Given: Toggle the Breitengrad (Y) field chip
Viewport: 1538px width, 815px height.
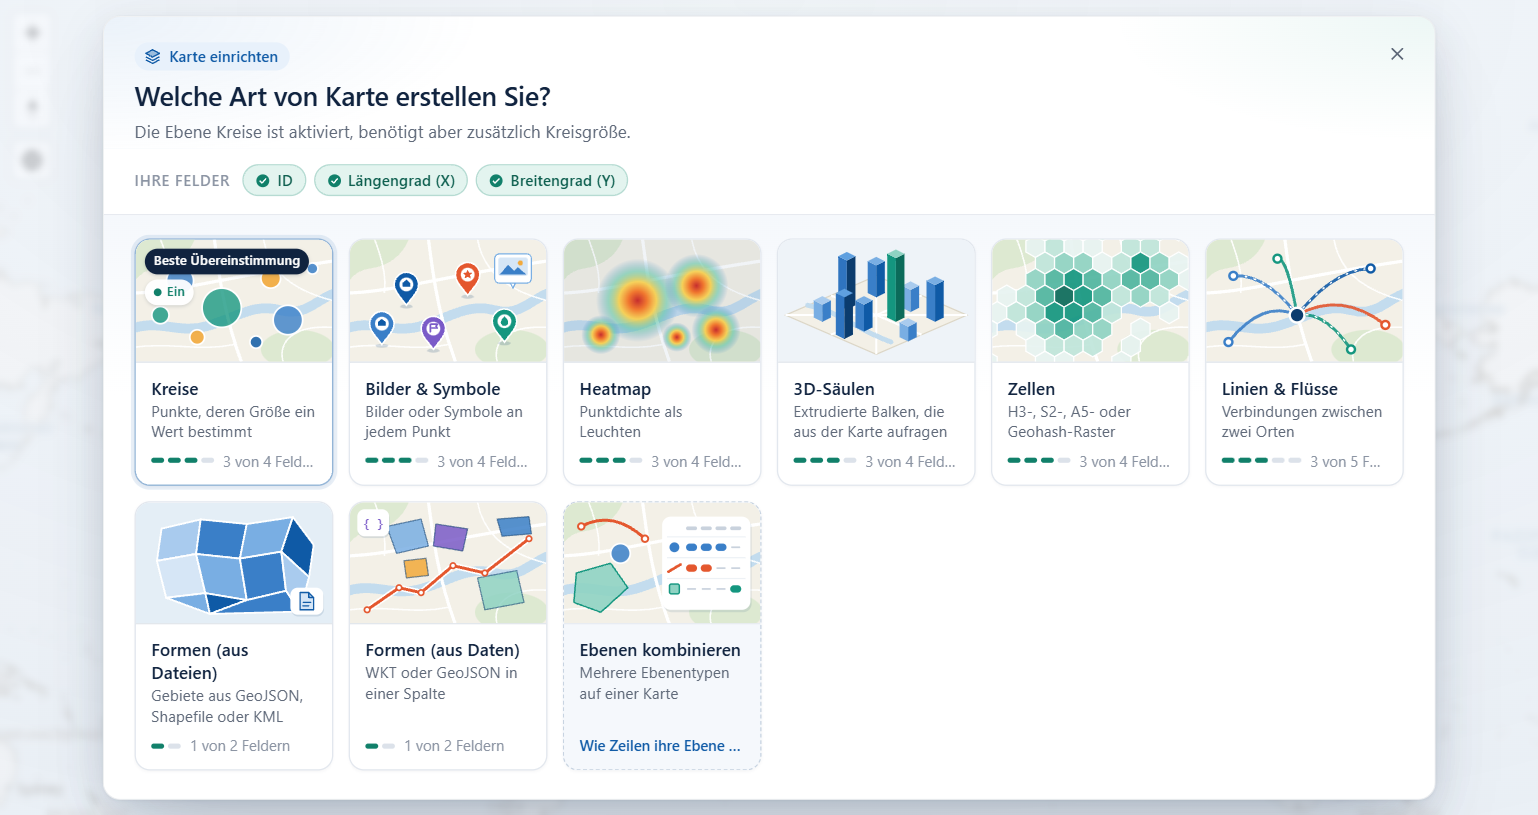Looking at the screenshot, I should pos(552,181).
